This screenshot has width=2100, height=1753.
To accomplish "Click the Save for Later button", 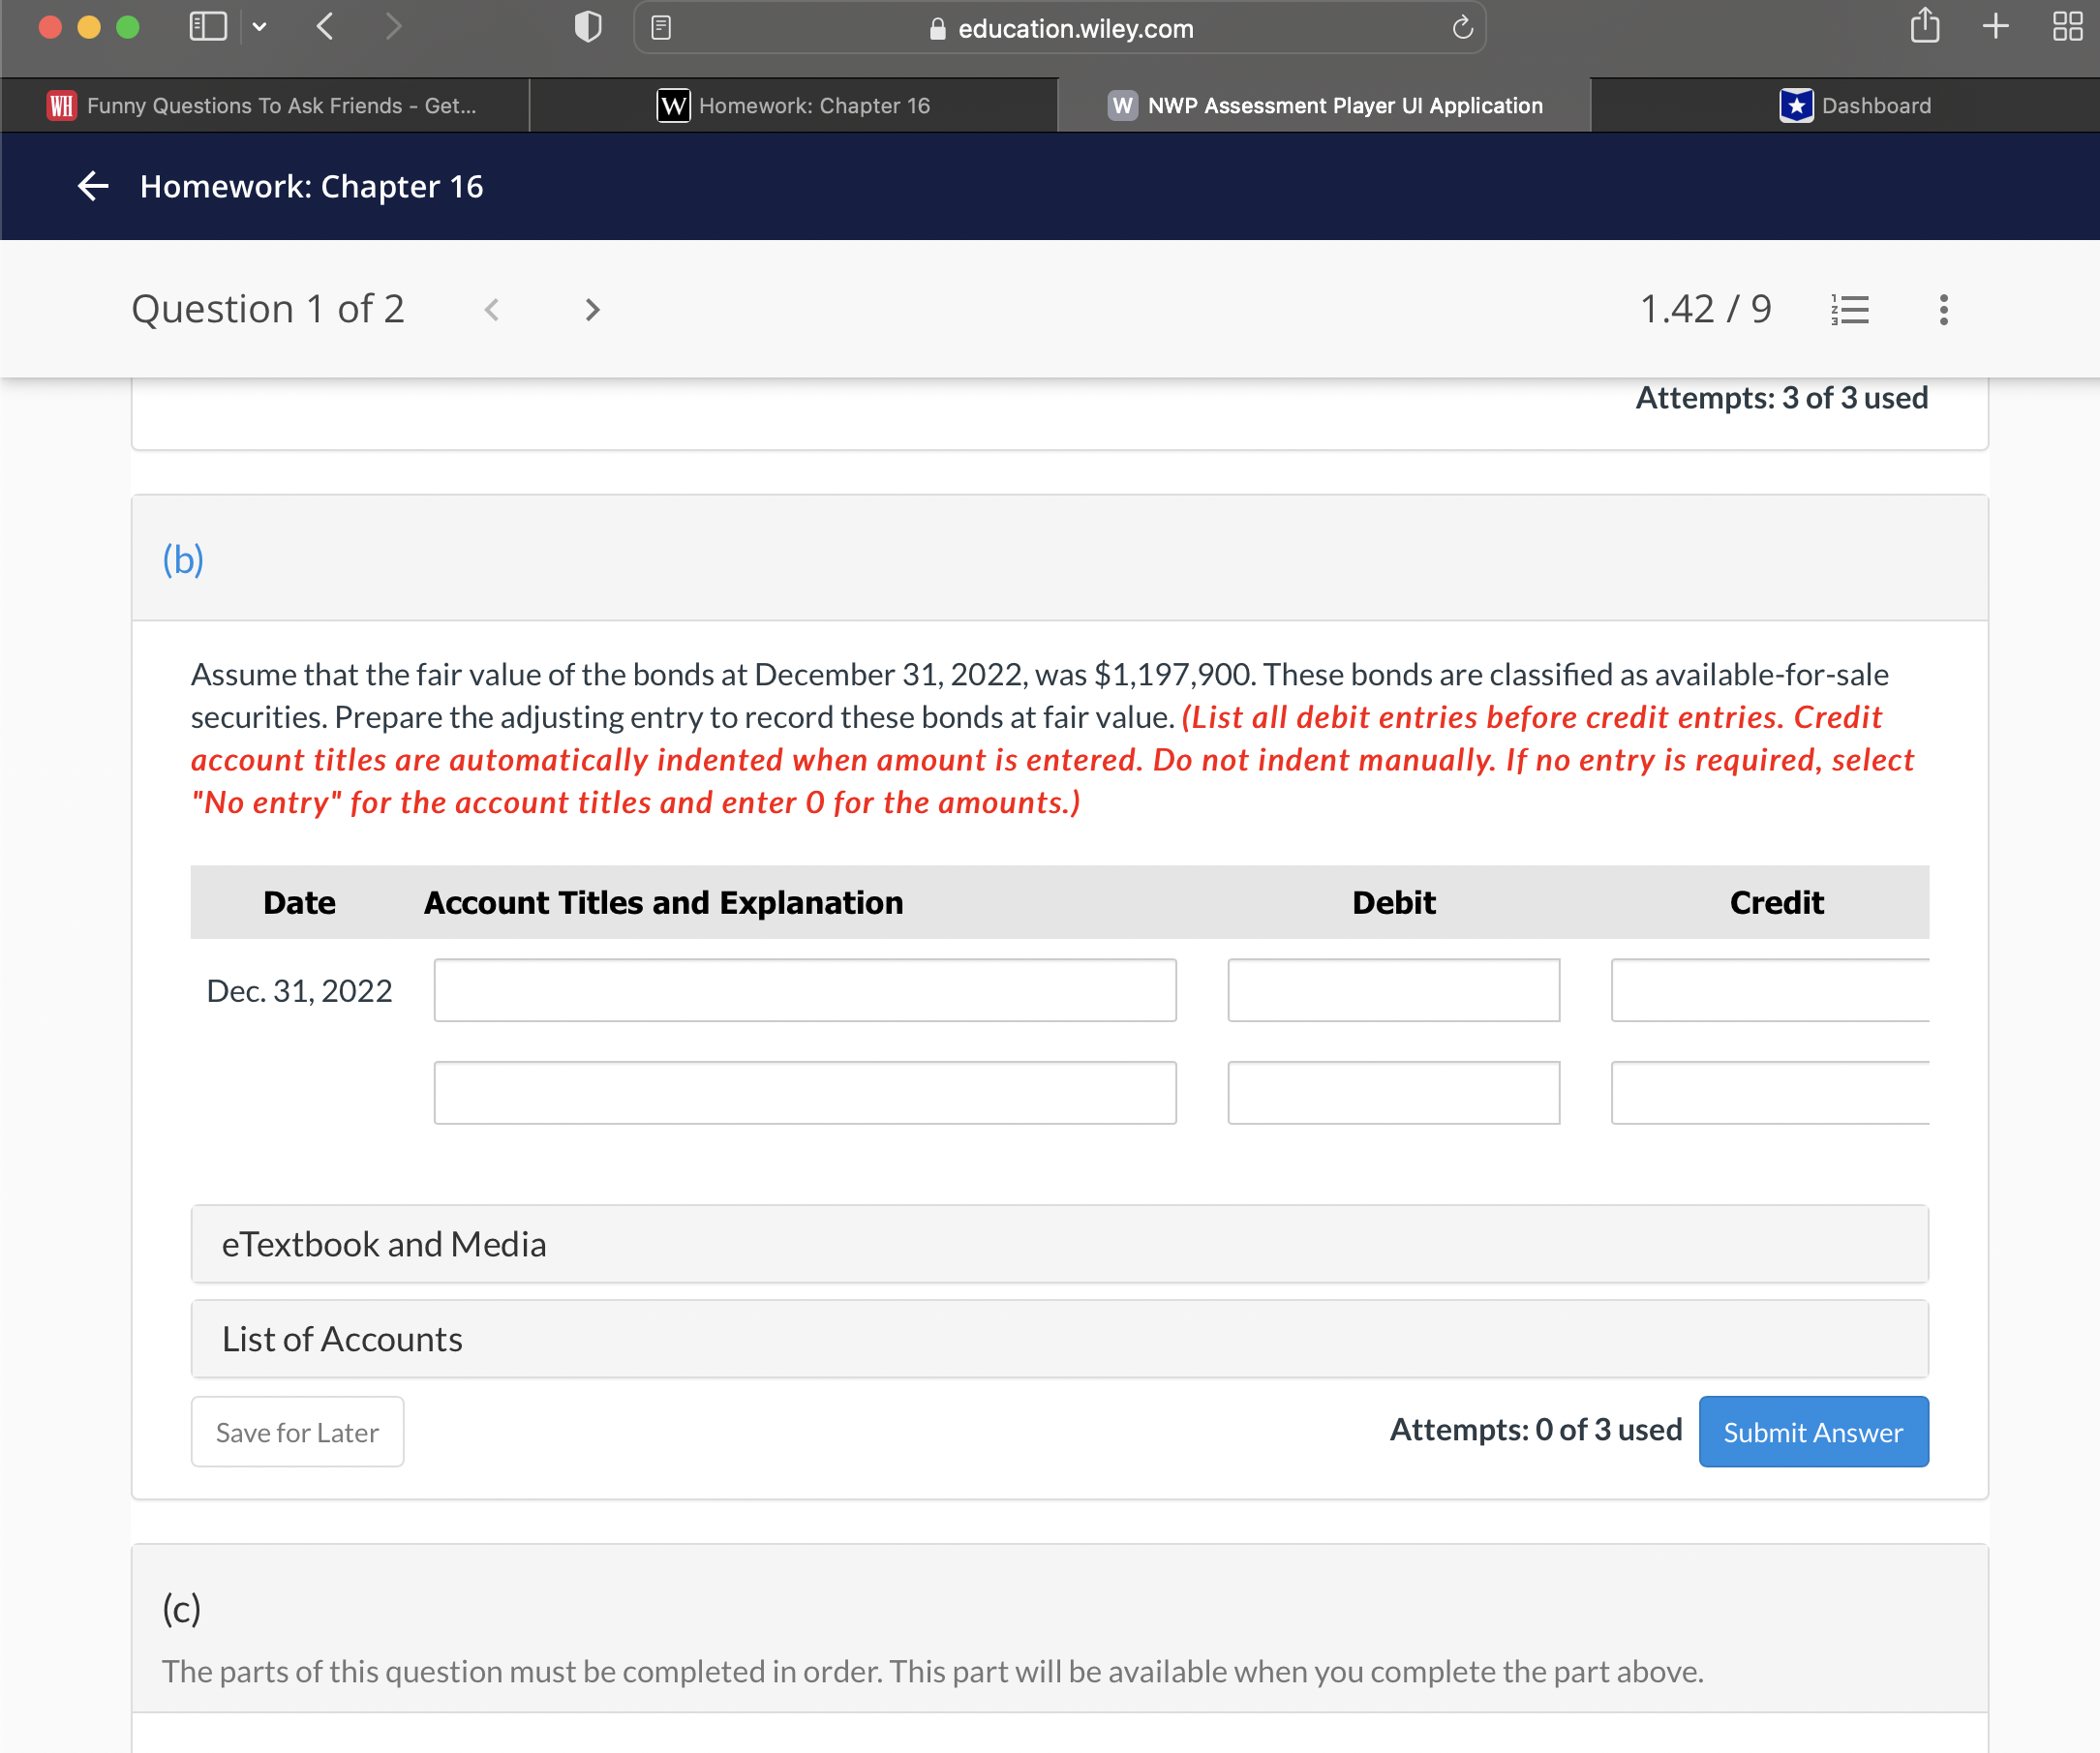I will (x=297, y=1432).
